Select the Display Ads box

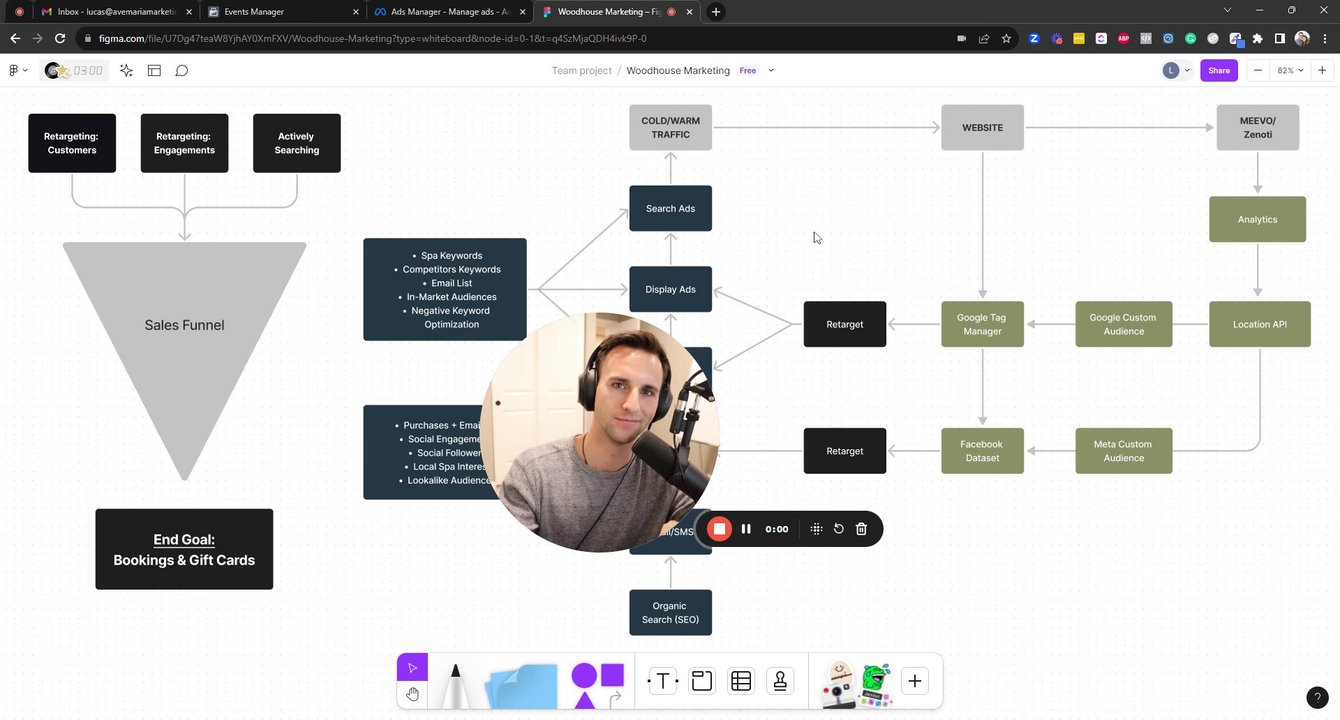[670, 289]
